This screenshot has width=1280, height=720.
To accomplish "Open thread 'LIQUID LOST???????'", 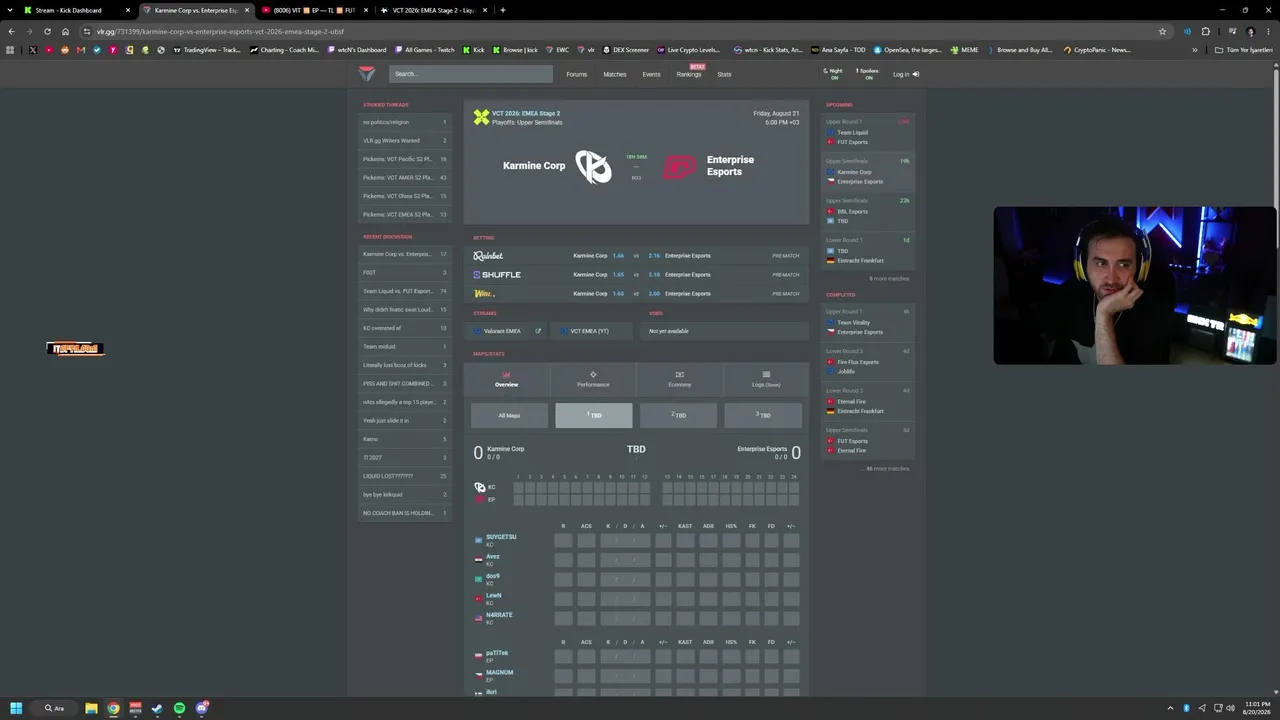I will 405,476.
